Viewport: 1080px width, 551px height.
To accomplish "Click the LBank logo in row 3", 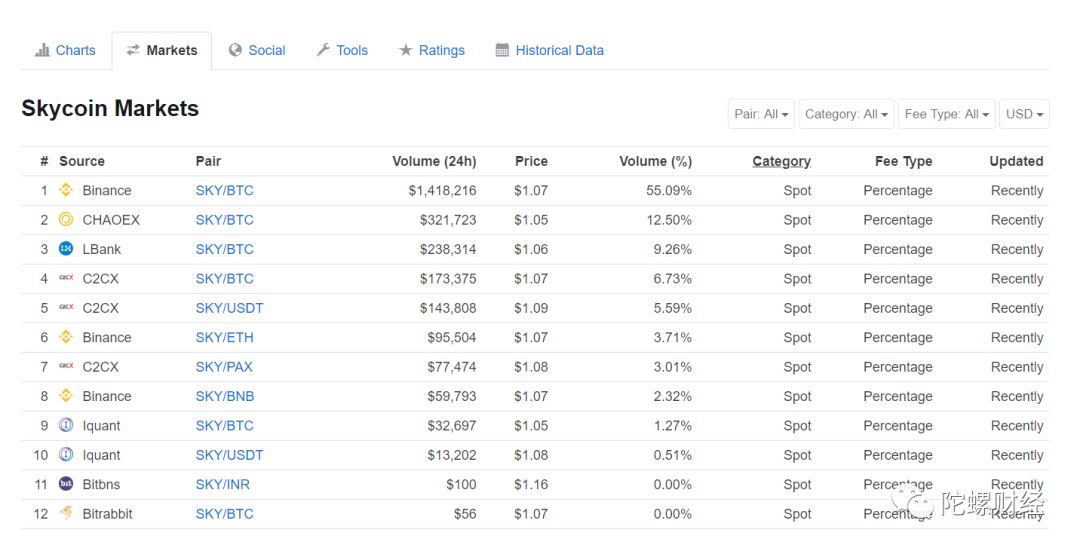I will [x=66, y=249].
